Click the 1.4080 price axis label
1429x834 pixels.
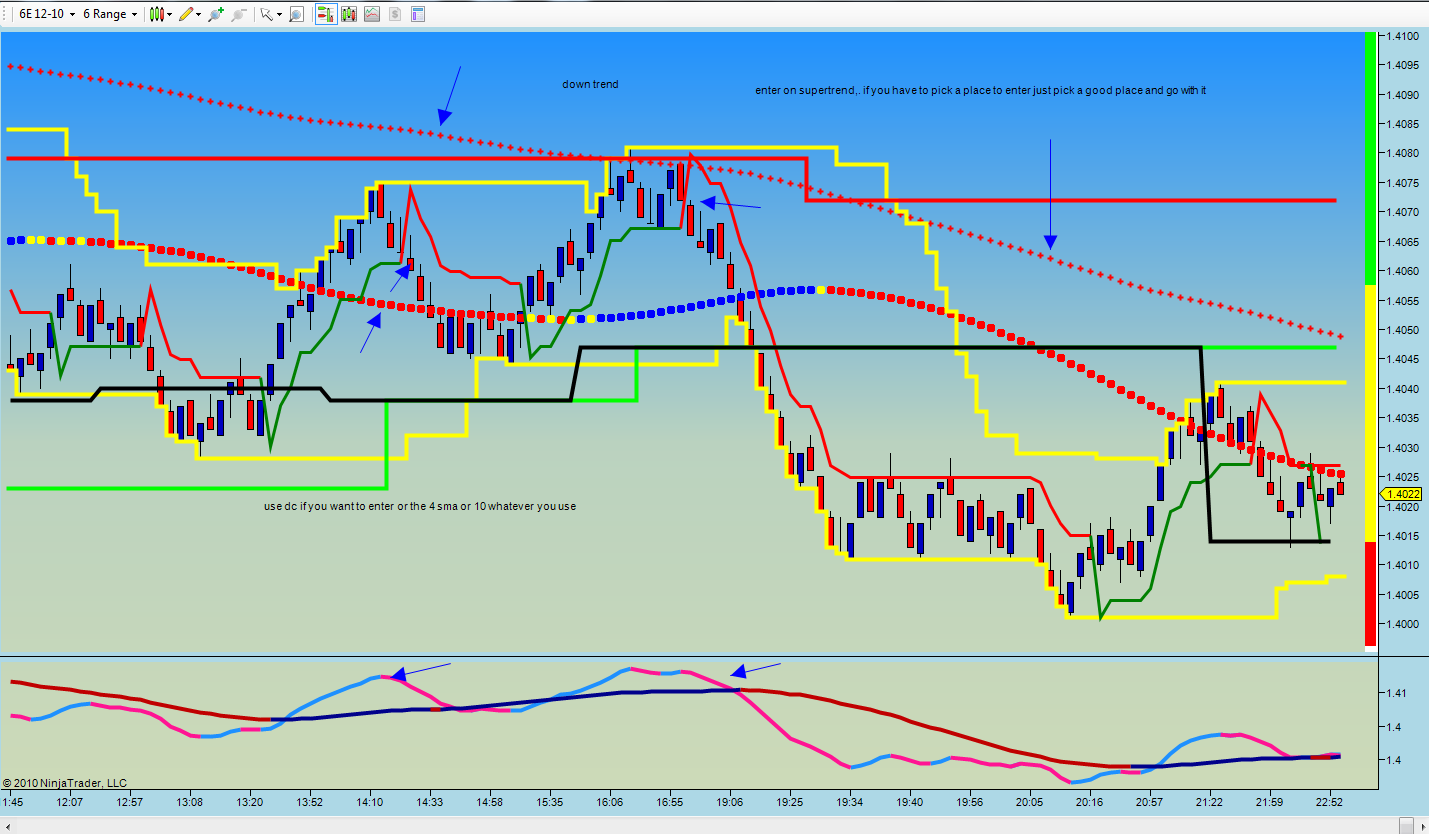(1403, 154)
